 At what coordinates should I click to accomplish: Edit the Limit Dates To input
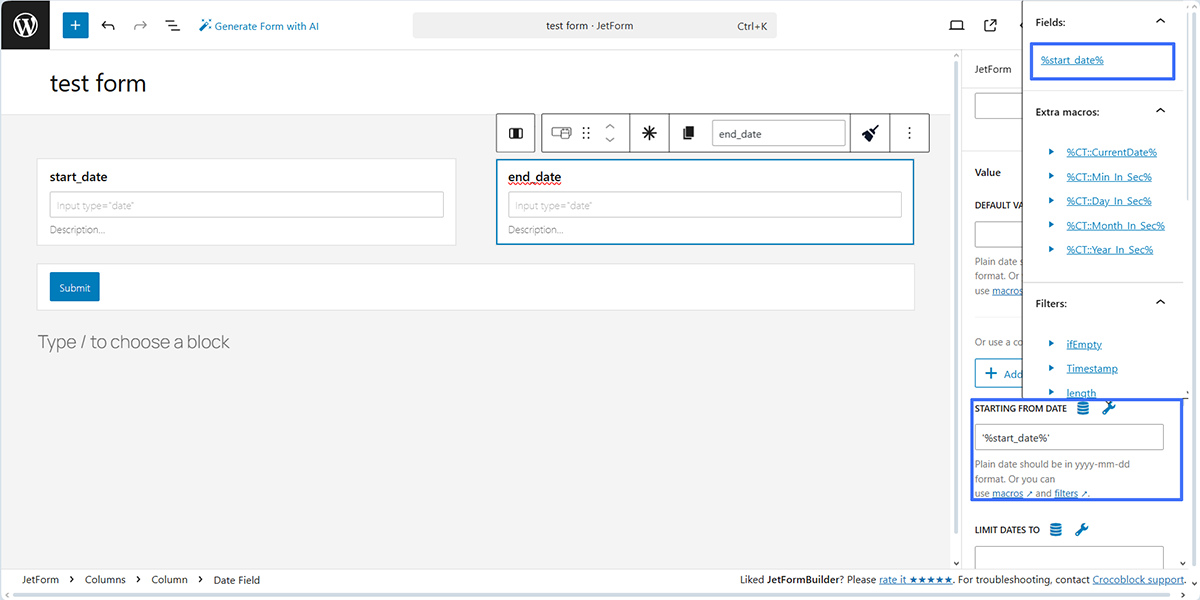1069,558
